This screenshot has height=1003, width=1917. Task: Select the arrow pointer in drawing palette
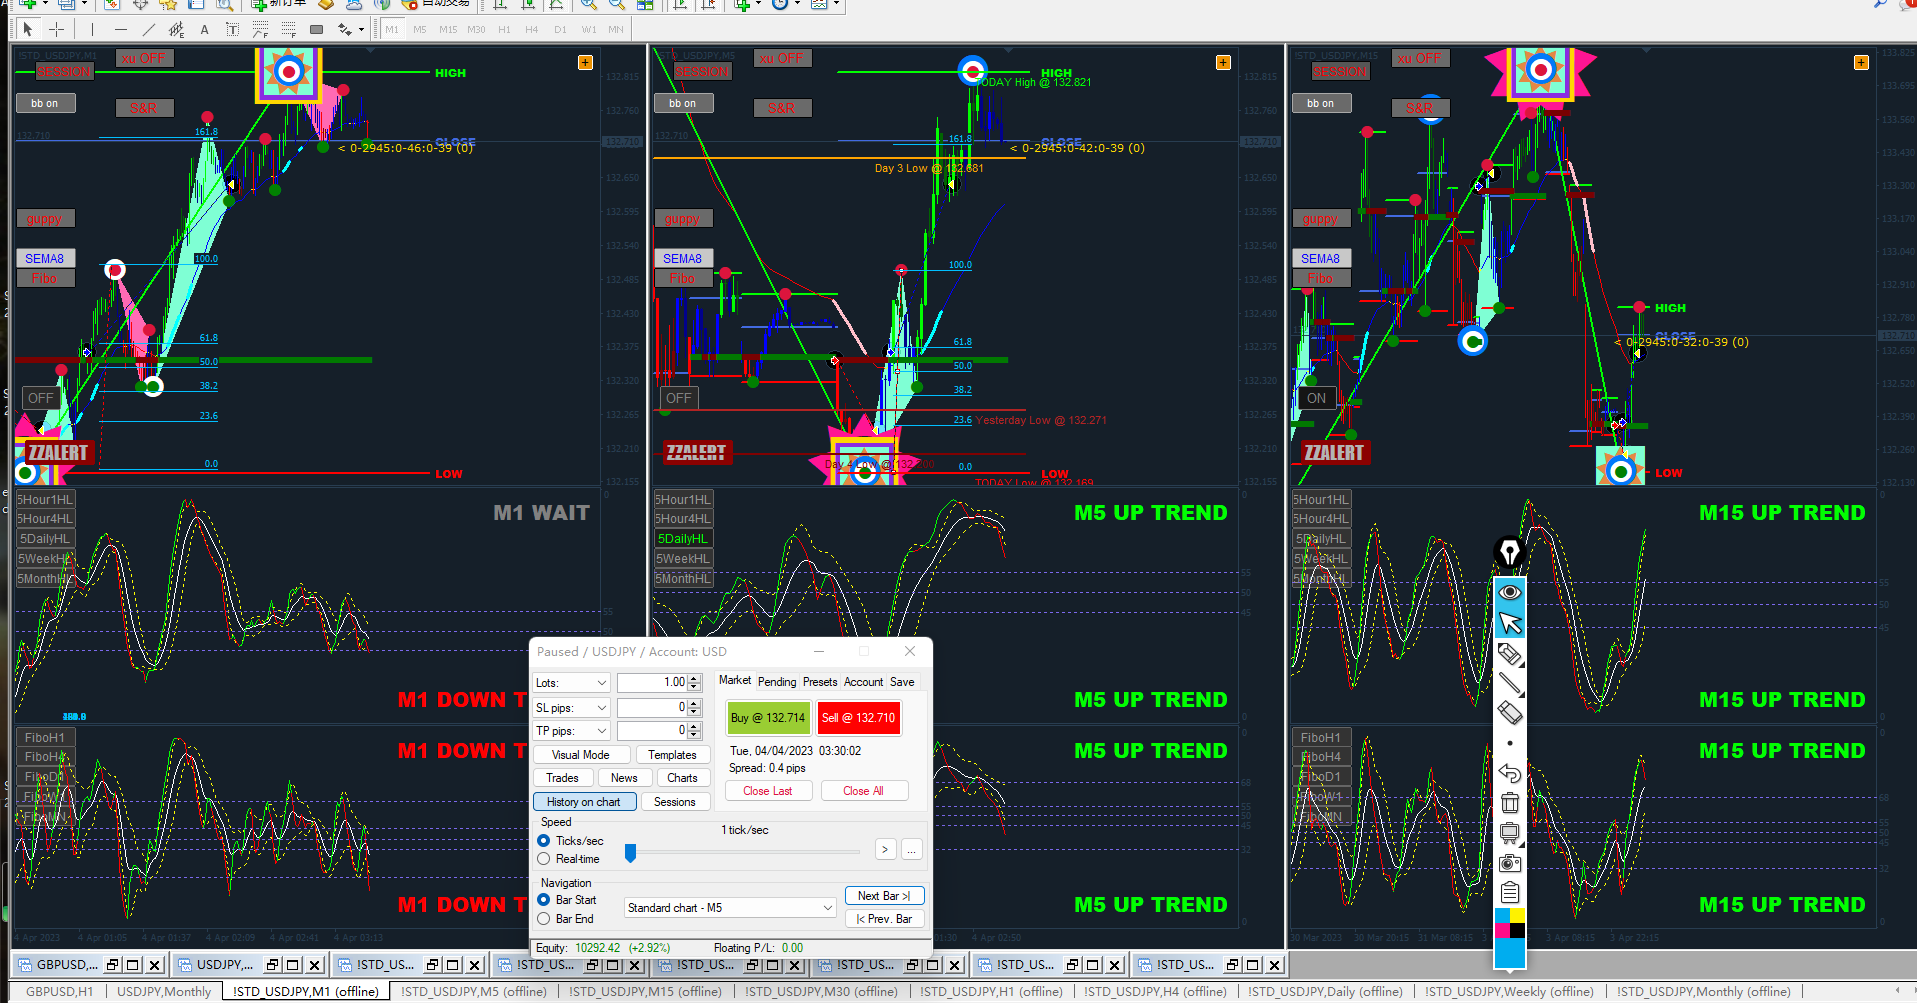[1509, 623]
